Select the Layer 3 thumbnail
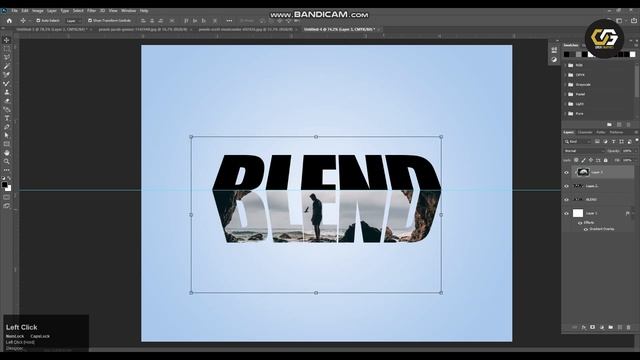Screen dimensions: 640x360 583,173
